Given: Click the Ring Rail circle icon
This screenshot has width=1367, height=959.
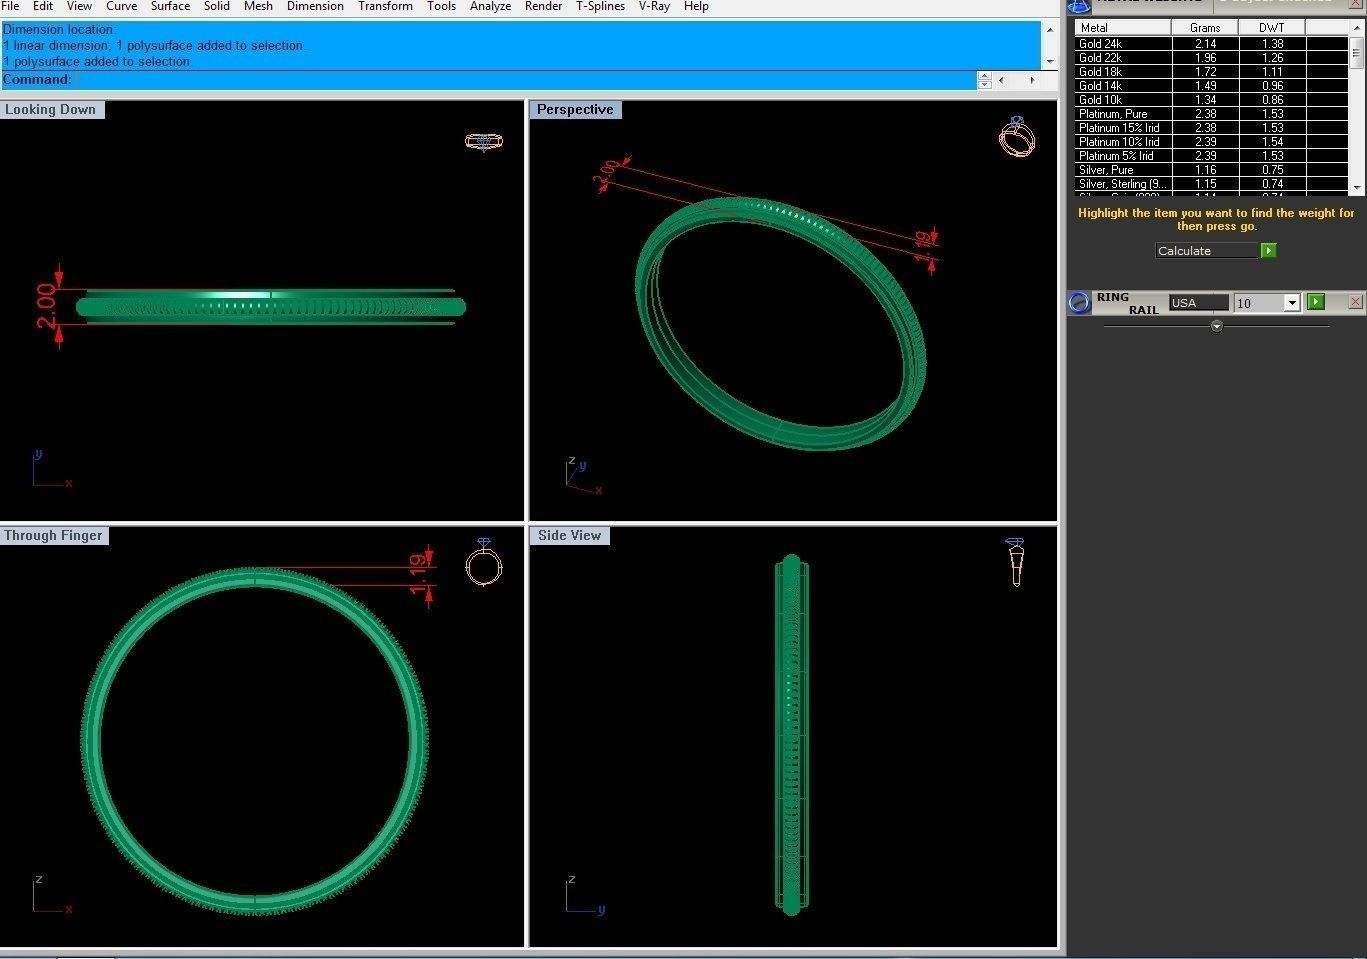Looking at the screenshot, I should pyautogui.click(x=1079, y=303).
